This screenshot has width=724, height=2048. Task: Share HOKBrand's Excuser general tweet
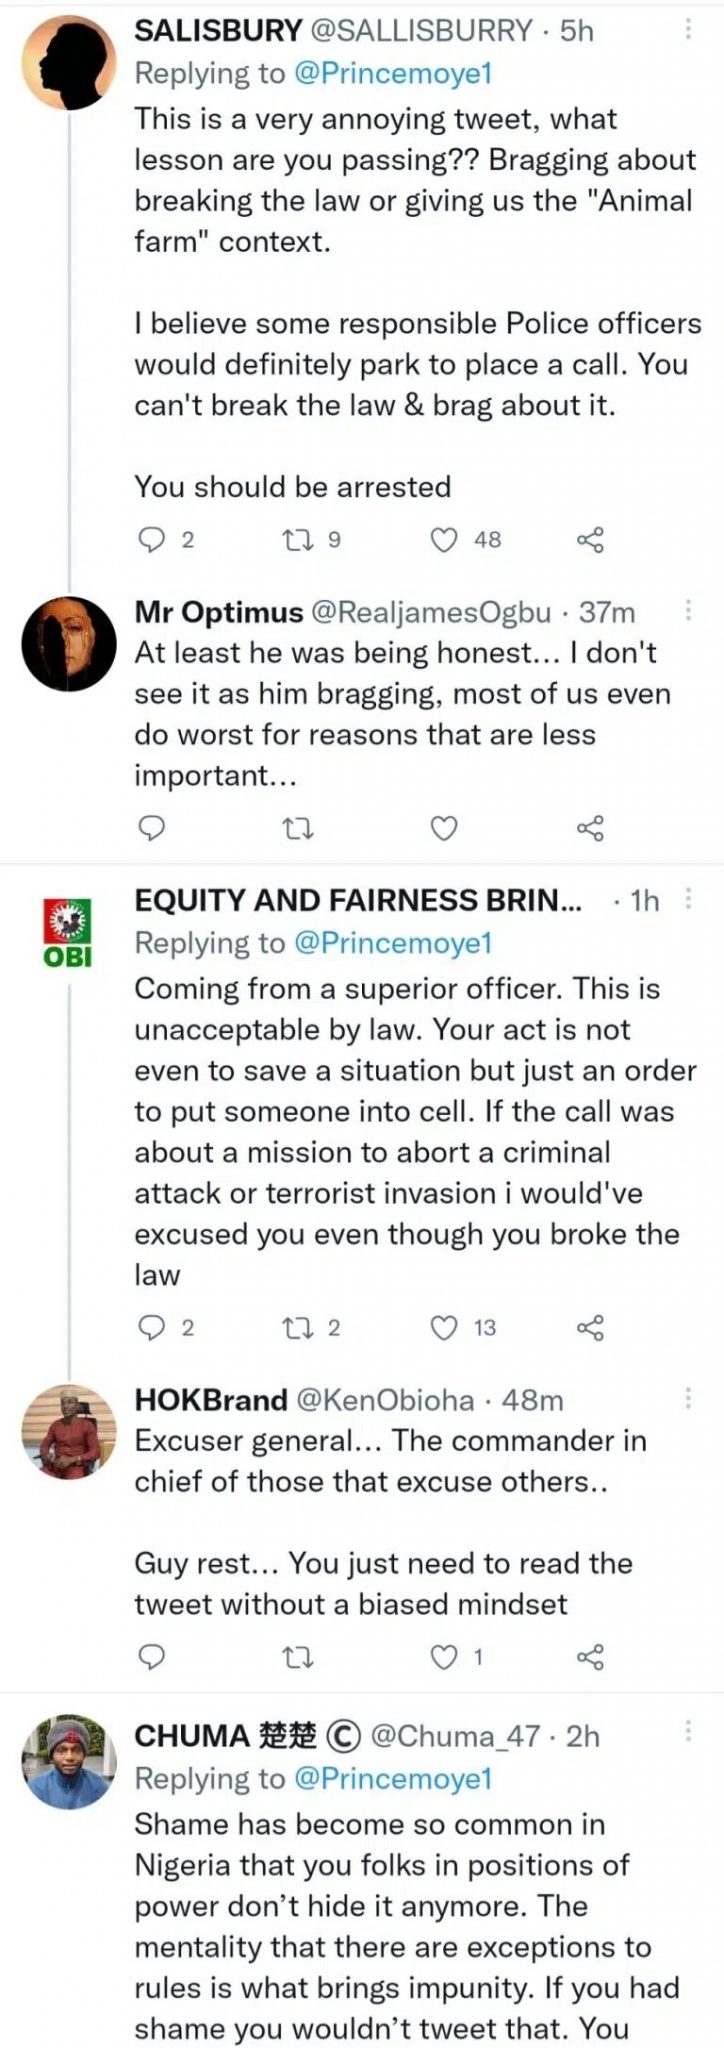(591, 1658)
